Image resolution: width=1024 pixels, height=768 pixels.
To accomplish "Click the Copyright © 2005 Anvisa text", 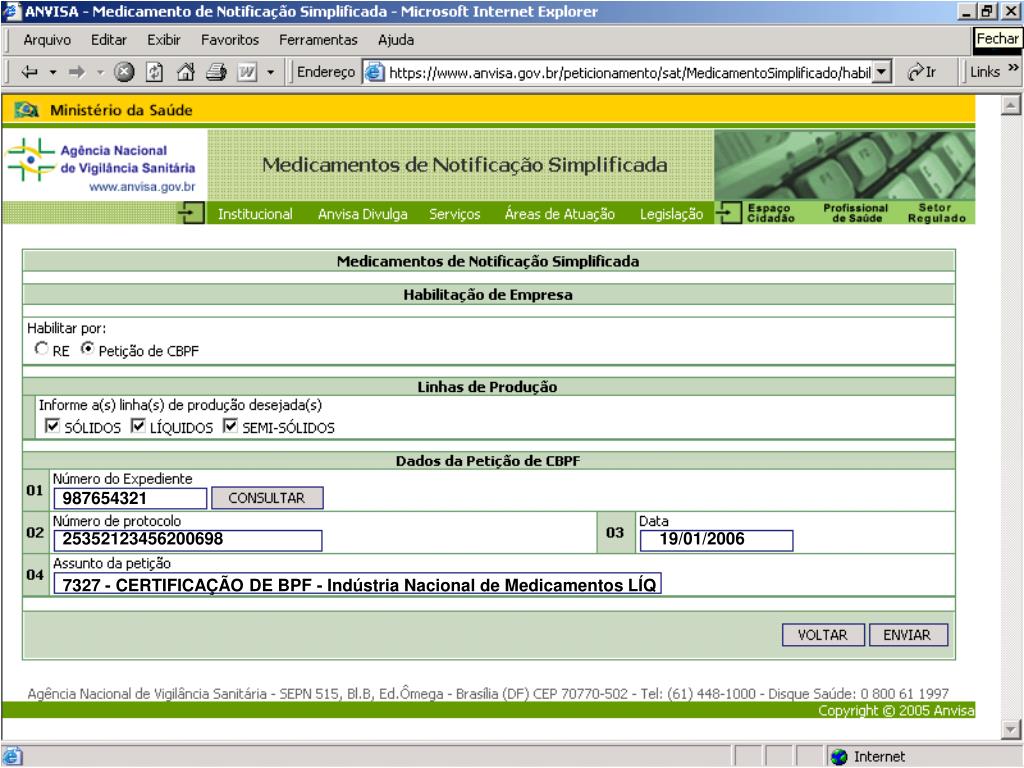I will tap(896, 711).
